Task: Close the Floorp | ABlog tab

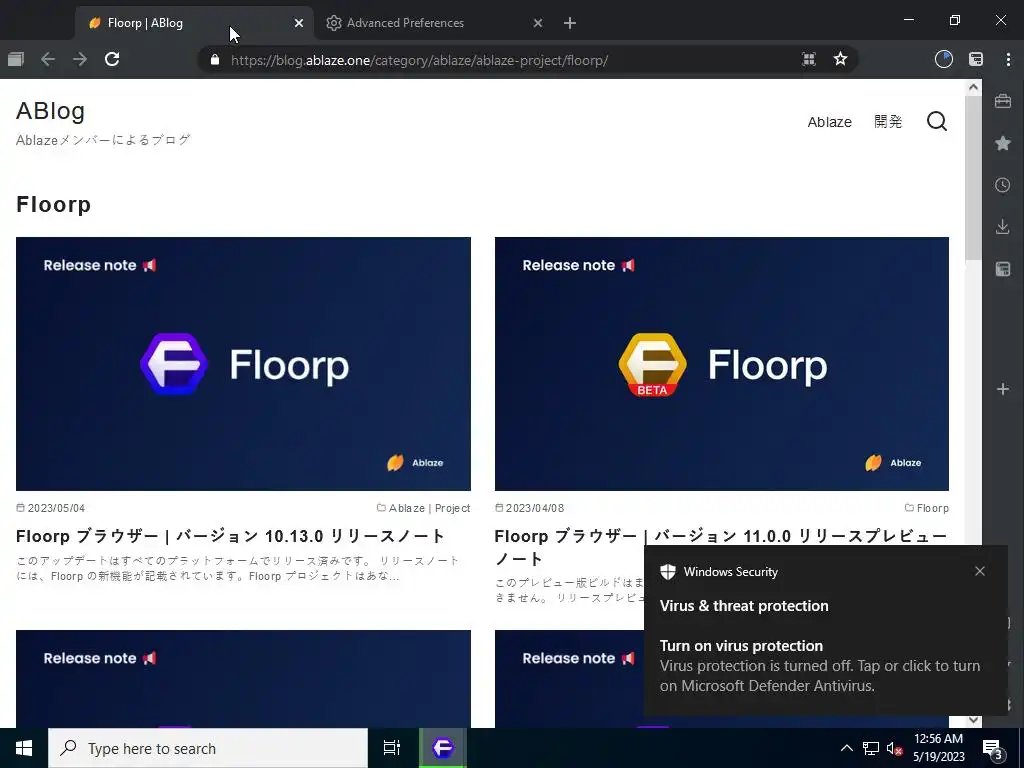Action: pyautogui.click(x=298, y=23)
